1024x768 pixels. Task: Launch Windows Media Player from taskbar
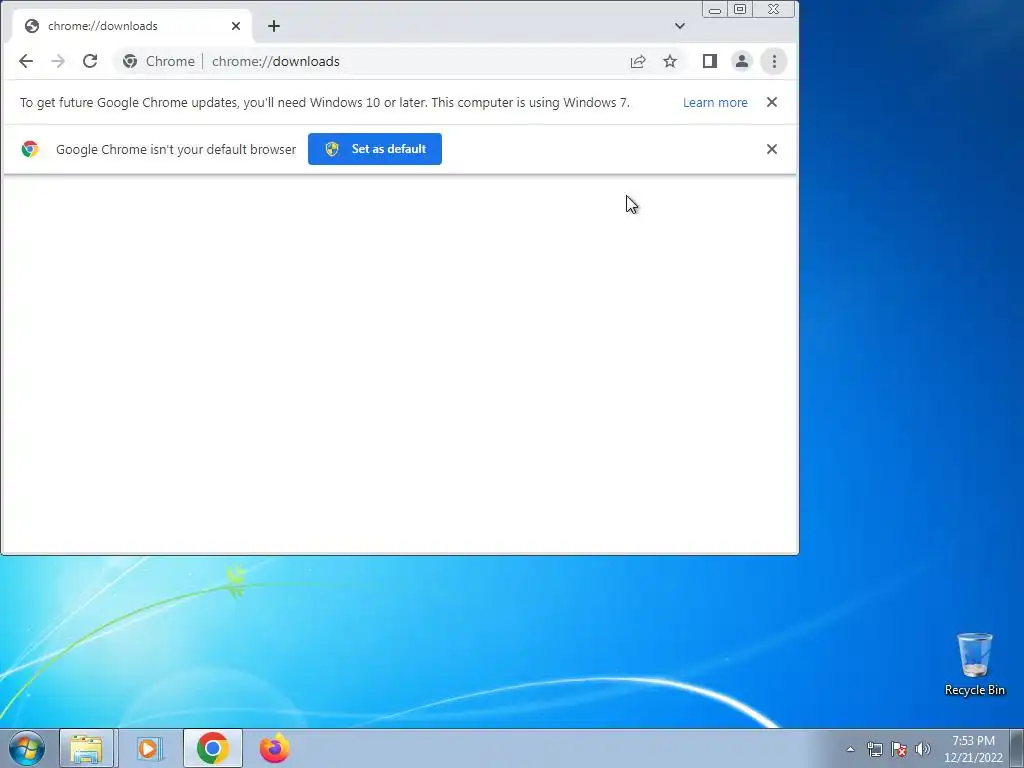pos(150,748)
